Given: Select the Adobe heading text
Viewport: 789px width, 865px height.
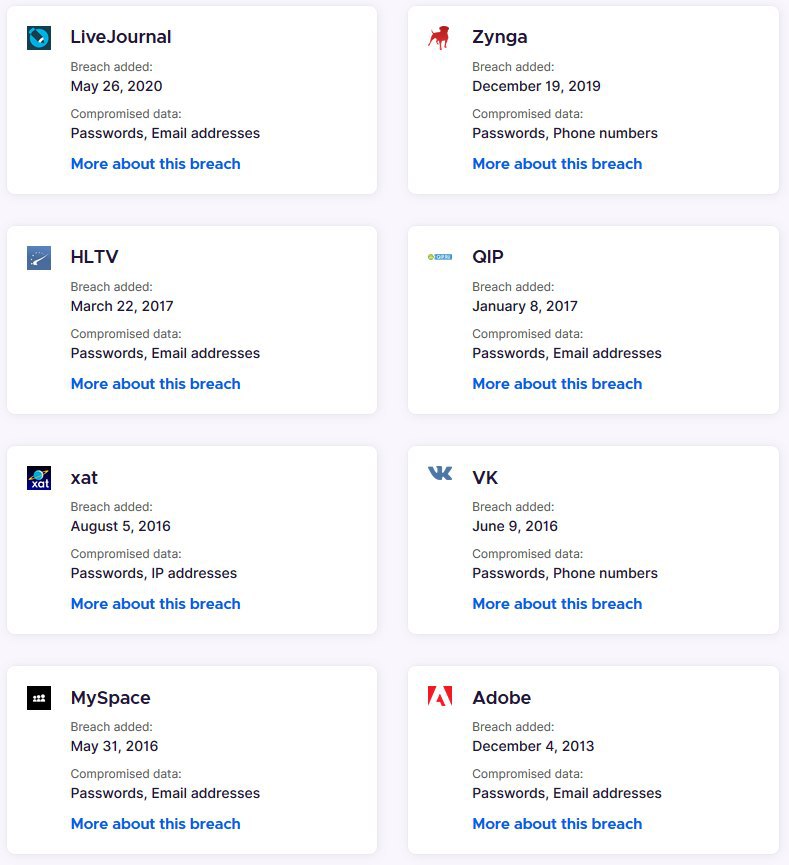Looking at the screenshot, I should point(502,698).
